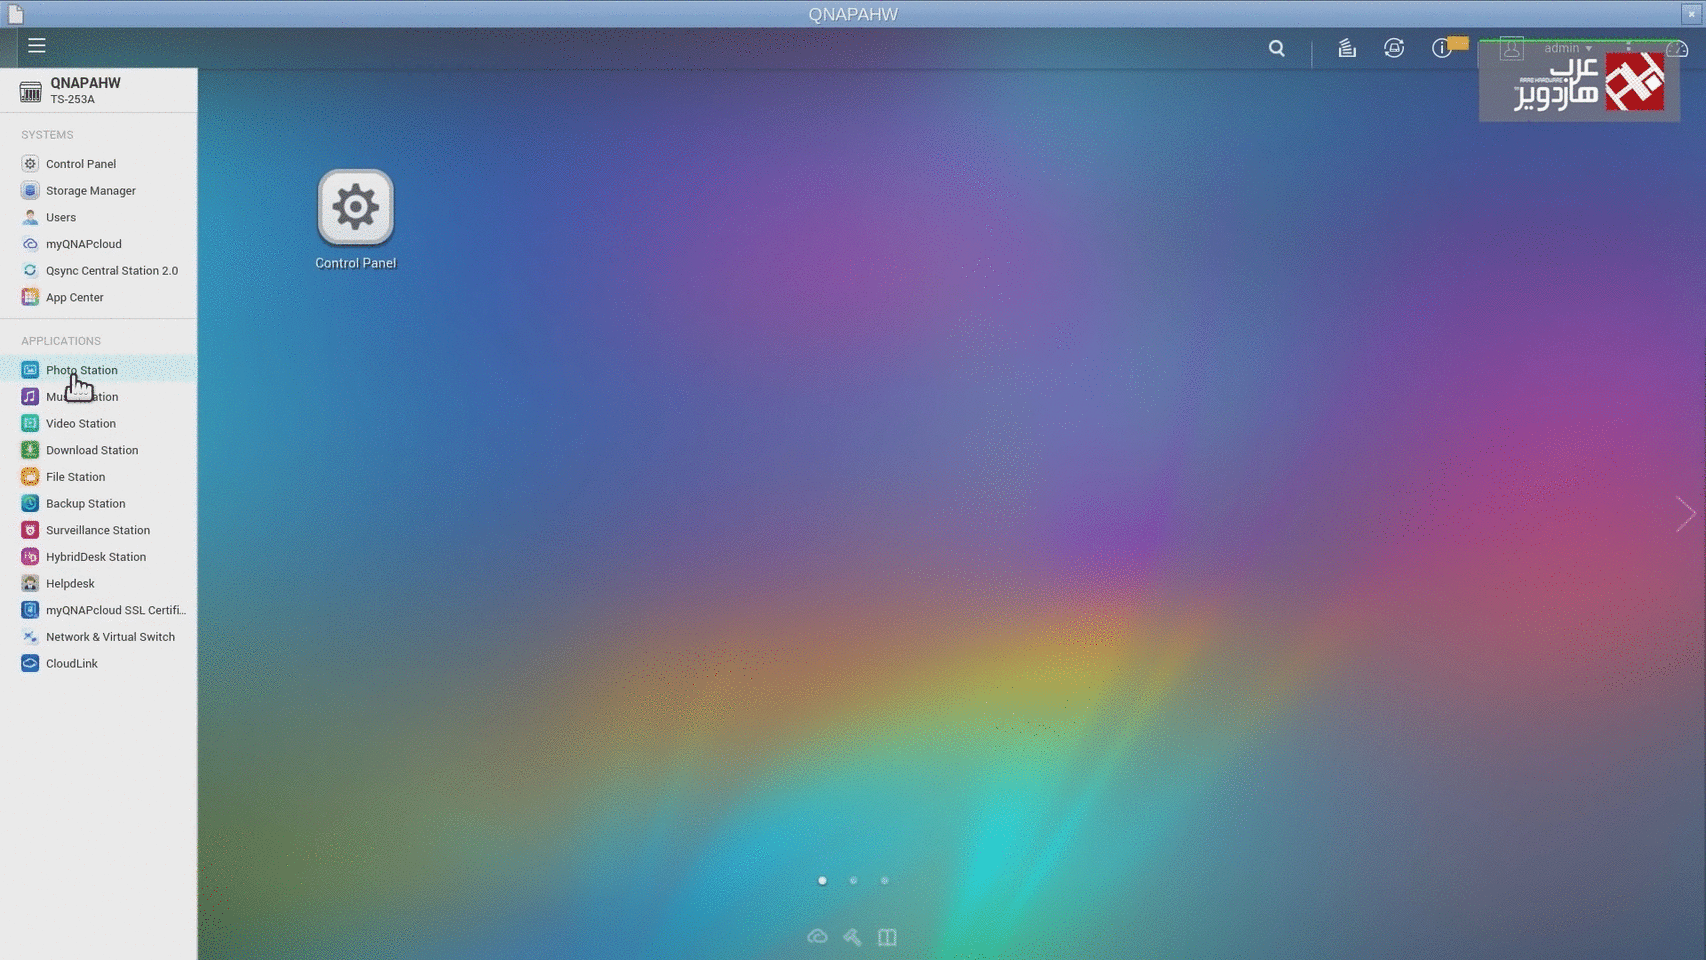Screen dimensions: 1706x960
Task: Open dashboard gauge icon
Action: [1678, 48]
